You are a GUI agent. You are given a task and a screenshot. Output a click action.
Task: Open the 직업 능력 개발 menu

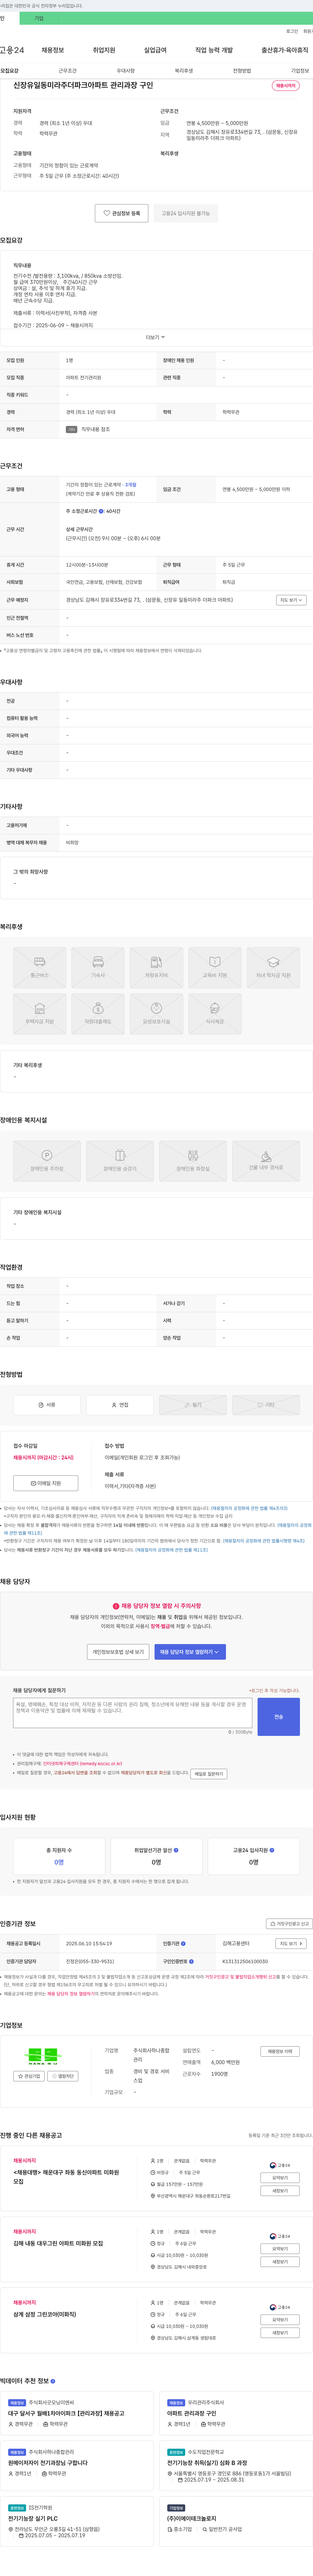click(x=214, y=50)
